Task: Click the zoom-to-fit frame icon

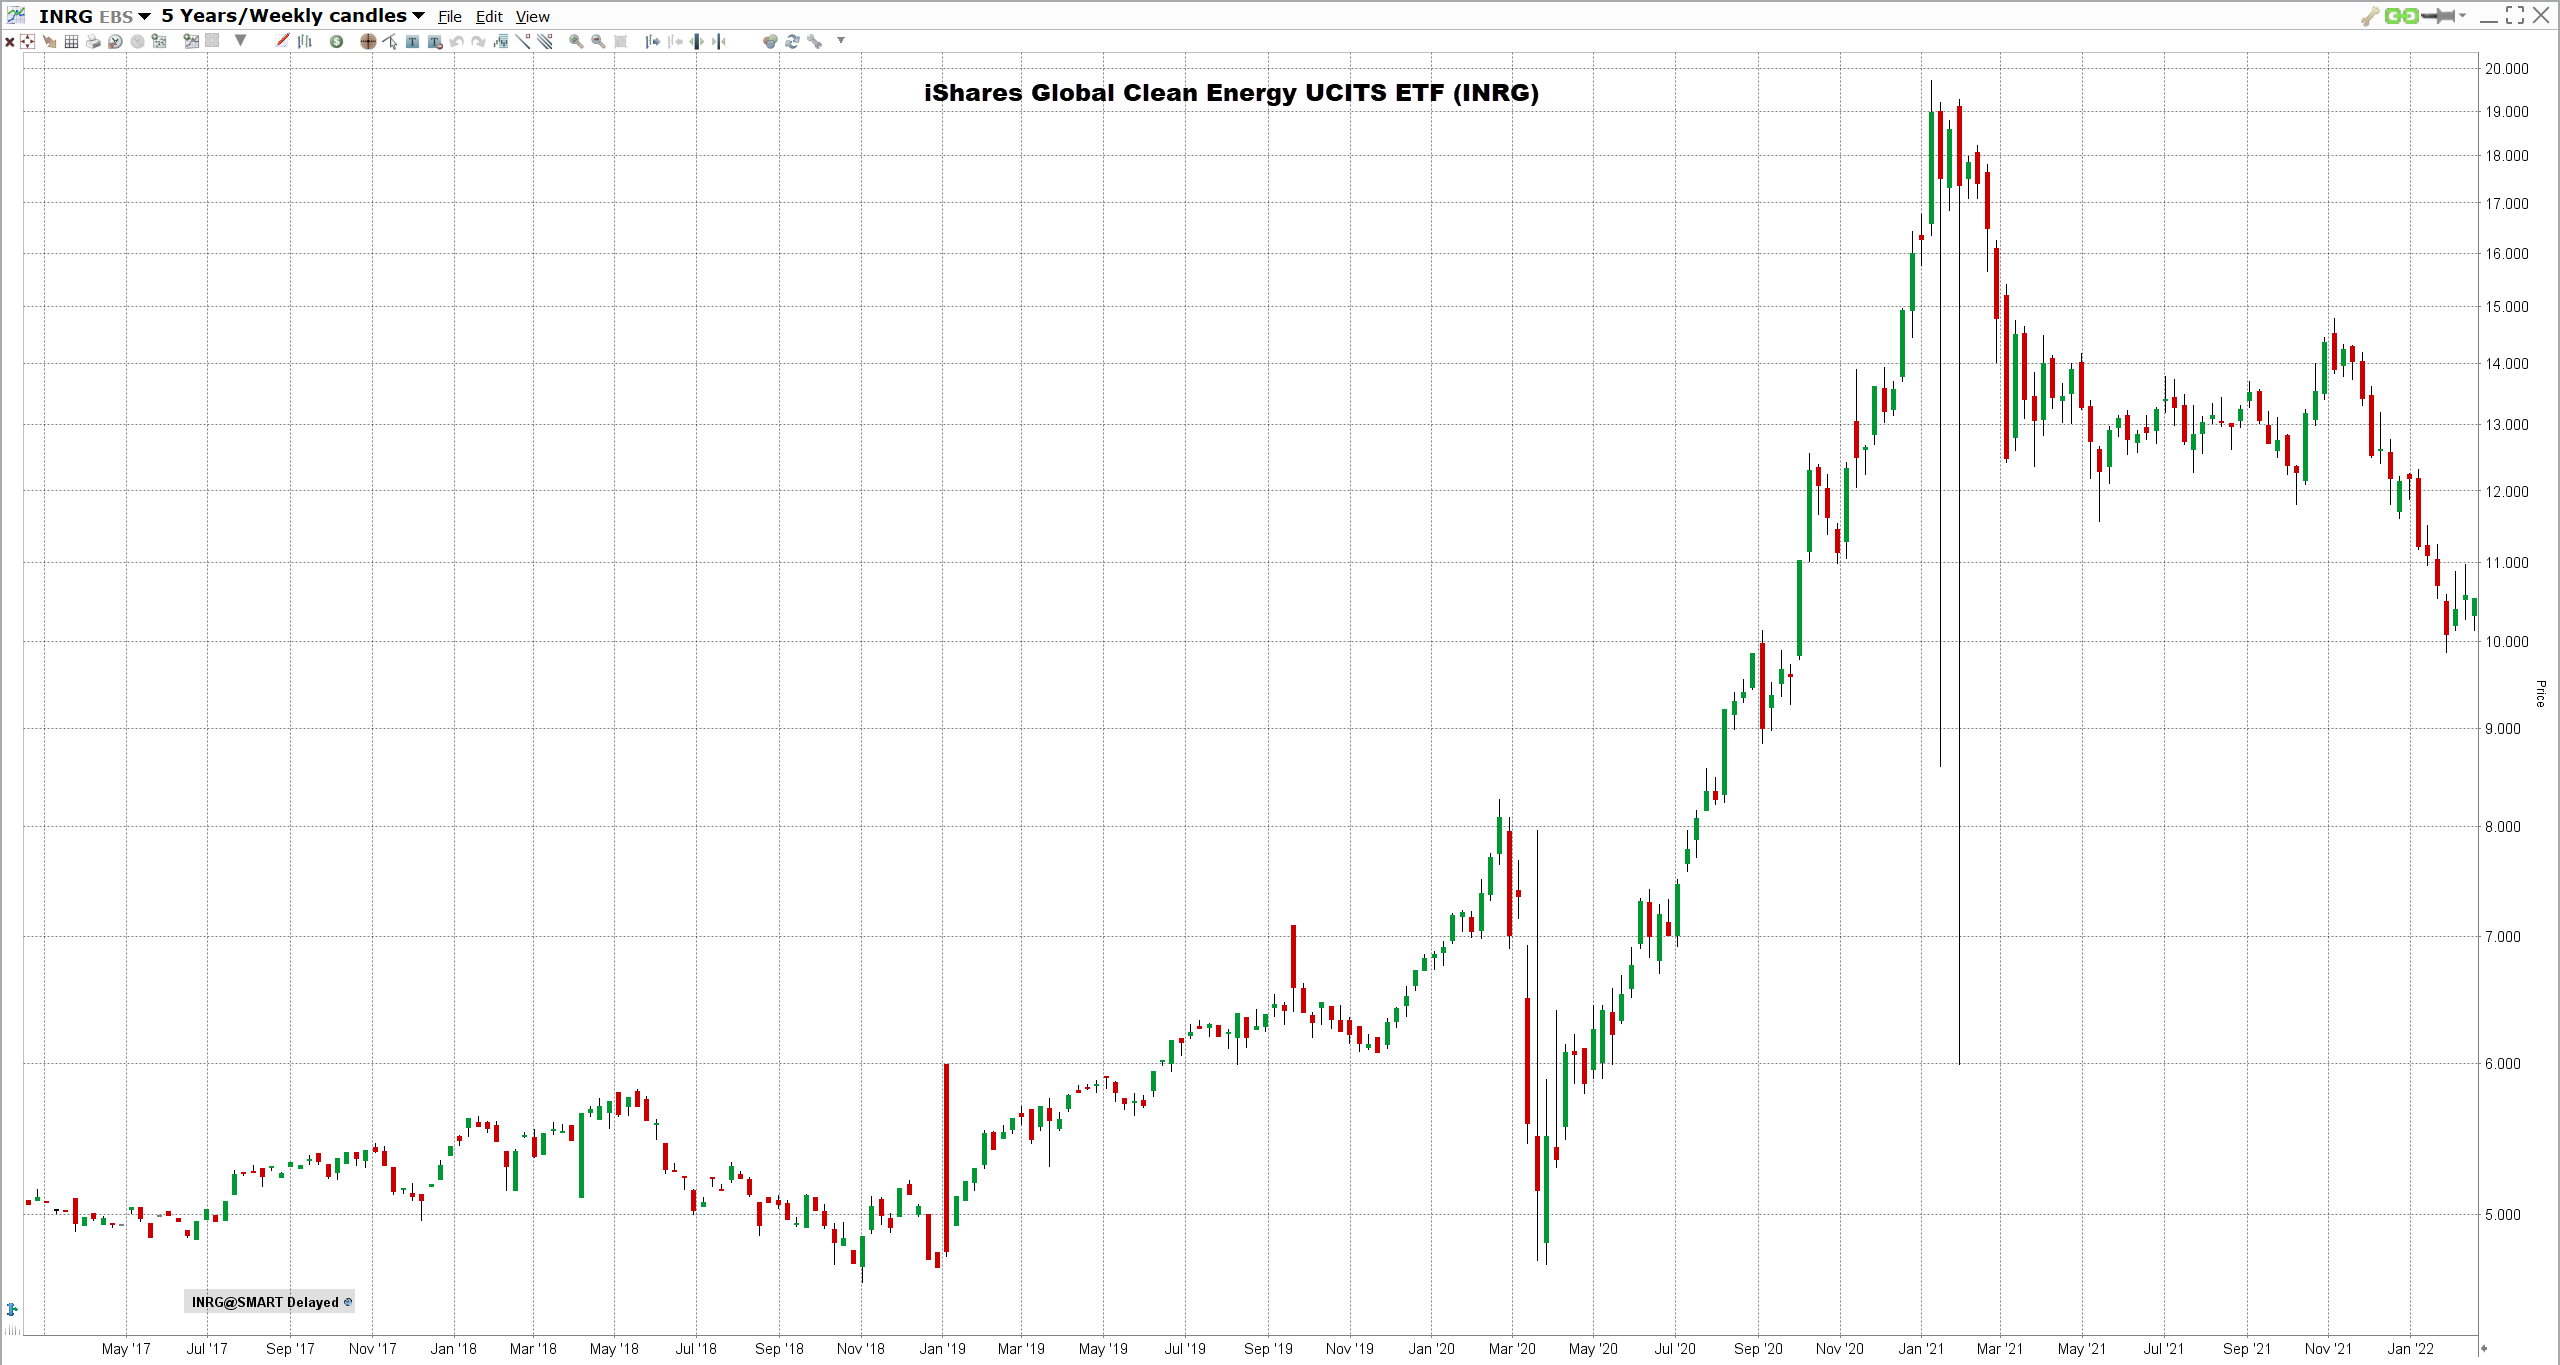Action: (x=621, y=42)
